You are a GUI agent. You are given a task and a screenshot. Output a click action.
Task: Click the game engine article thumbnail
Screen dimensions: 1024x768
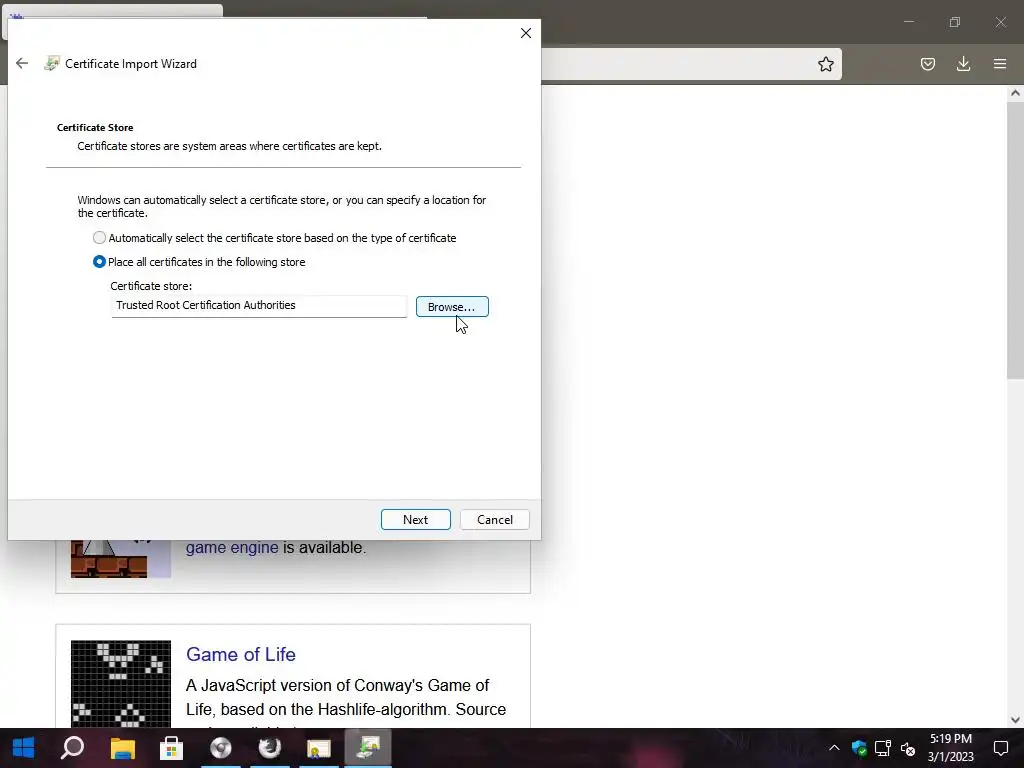[x=121, y=559]
